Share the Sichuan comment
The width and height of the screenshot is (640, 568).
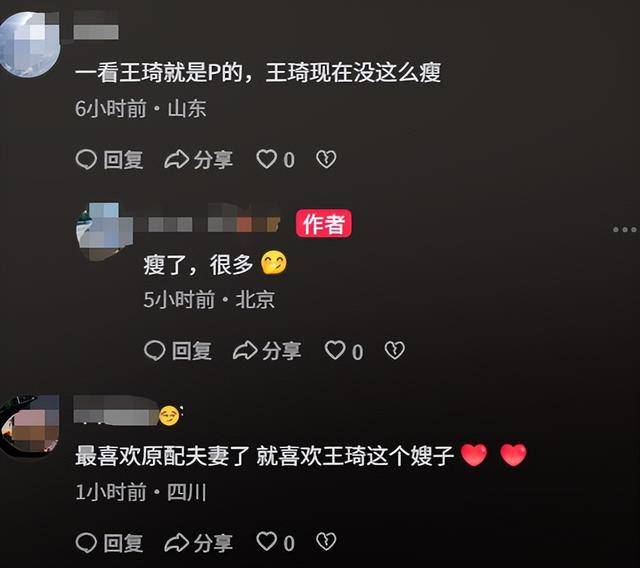(176, 543)
